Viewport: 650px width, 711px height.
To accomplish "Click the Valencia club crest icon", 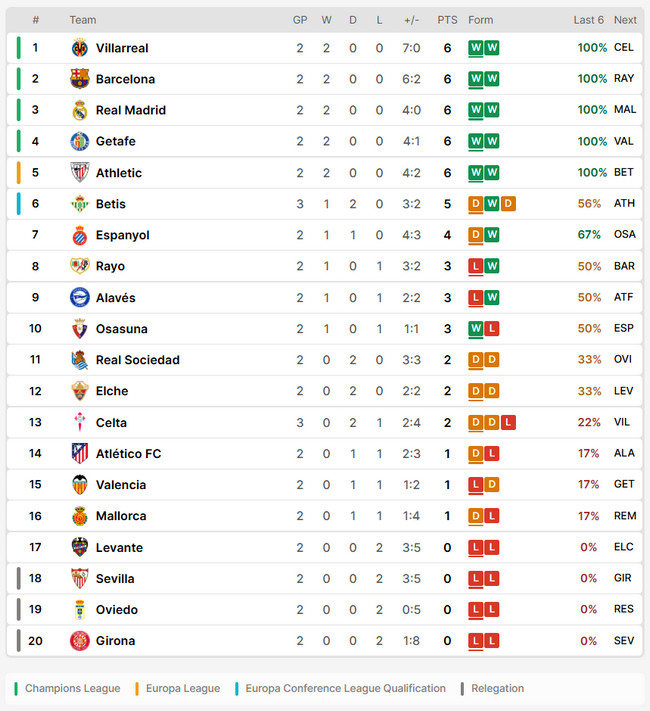I will 80,485.
